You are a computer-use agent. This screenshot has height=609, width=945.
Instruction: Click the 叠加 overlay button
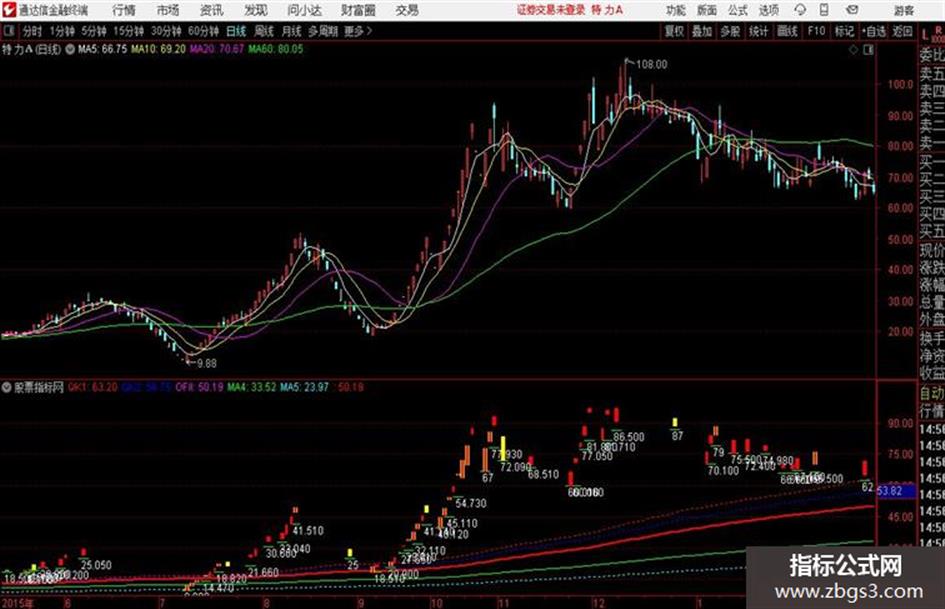pyautogui.click(x=702, y=31)
